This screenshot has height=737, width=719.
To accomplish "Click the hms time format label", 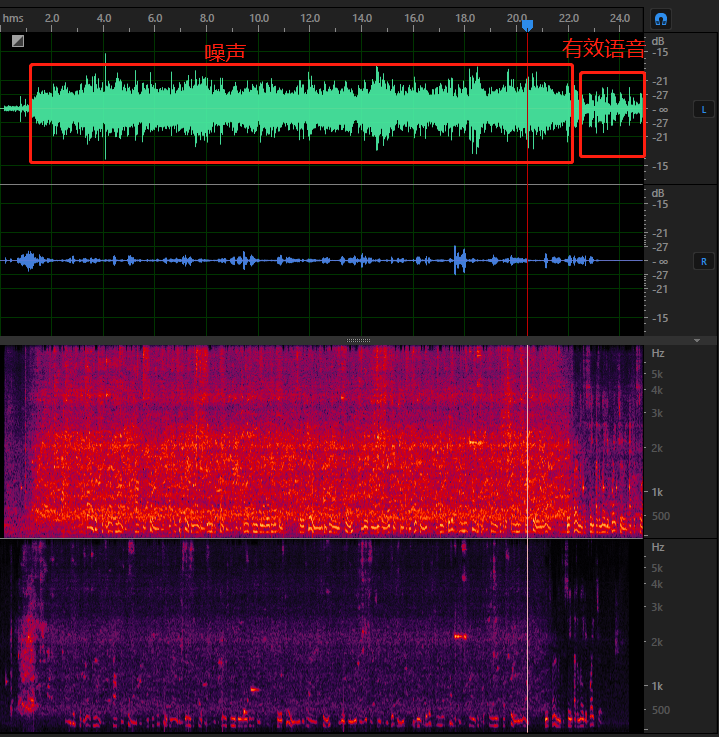I will pos(13,18).
